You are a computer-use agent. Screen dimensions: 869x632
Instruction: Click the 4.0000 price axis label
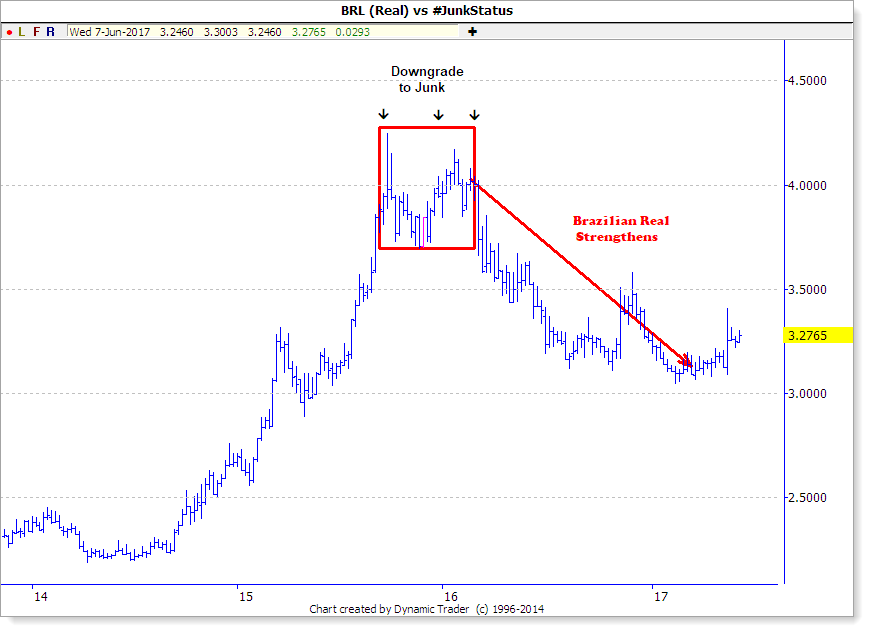click(807, 186)
